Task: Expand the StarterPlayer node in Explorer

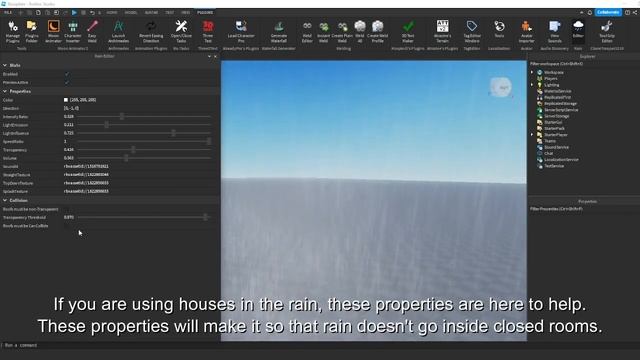Action: 532,135
